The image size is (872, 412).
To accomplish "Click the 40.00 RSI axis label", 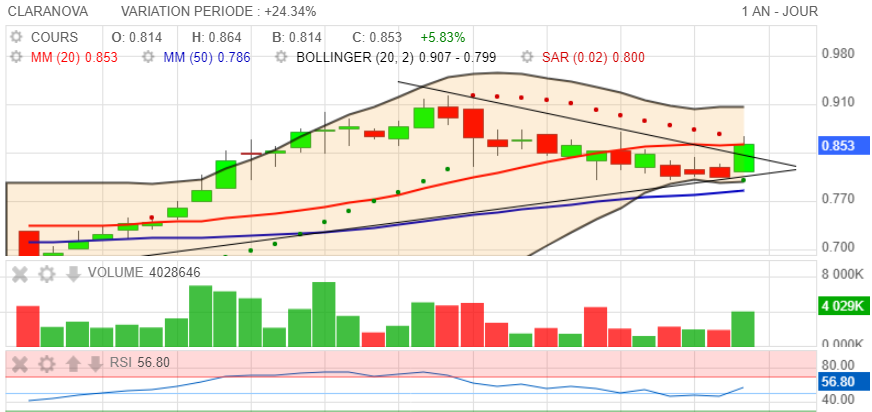I will (x=838, y=400).
